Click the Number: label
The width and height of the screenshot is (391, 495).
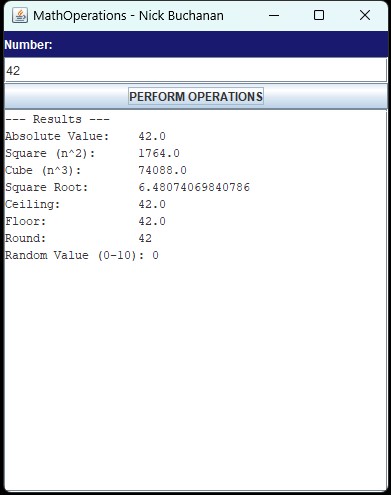(x=28, y=45)
